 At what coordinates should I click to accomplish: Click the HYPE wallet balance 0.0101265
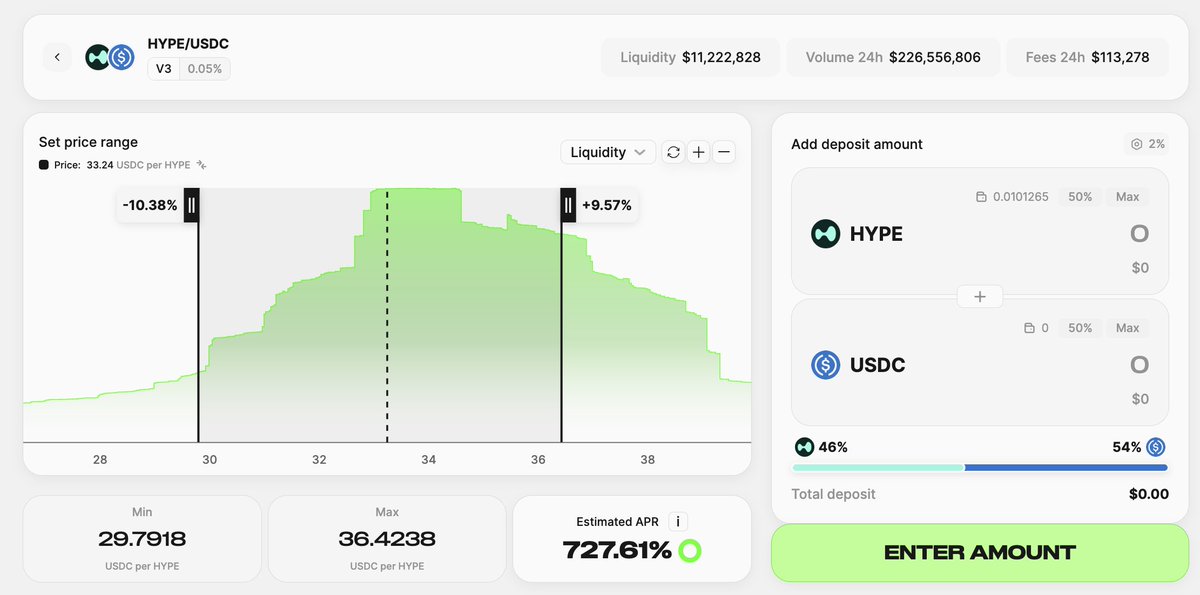[x=1012, y=197]
